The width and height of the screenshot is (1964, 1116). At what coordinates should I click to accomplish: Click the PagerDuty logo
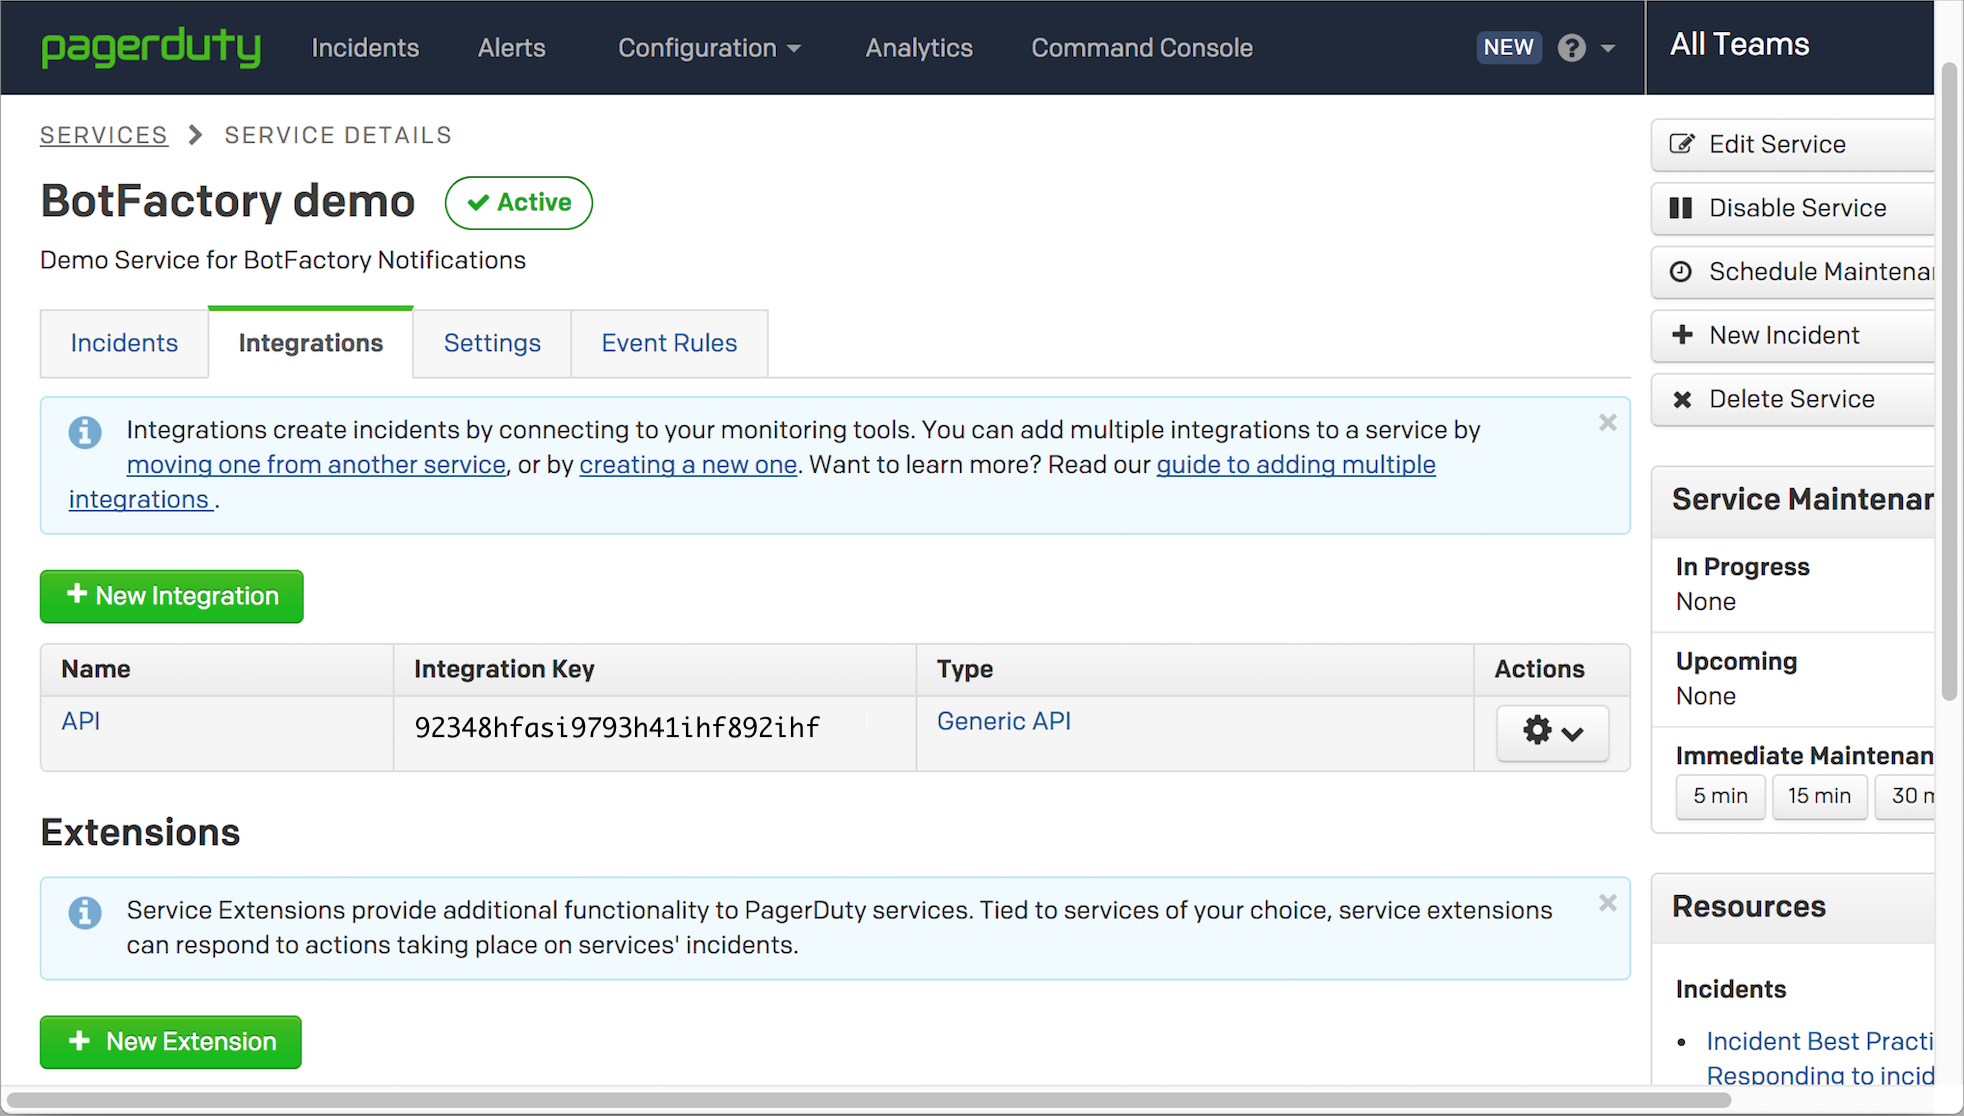[151, 47]
